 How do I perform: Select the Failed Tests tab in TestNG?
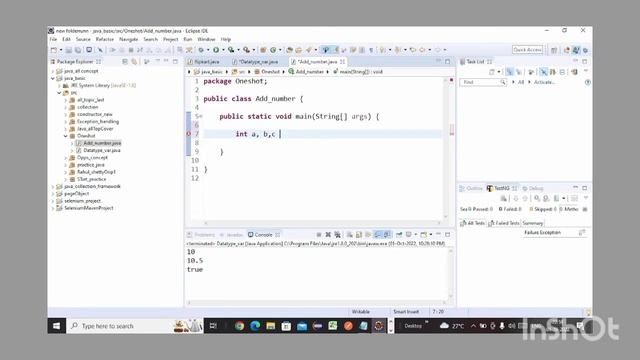click(504, 223)
